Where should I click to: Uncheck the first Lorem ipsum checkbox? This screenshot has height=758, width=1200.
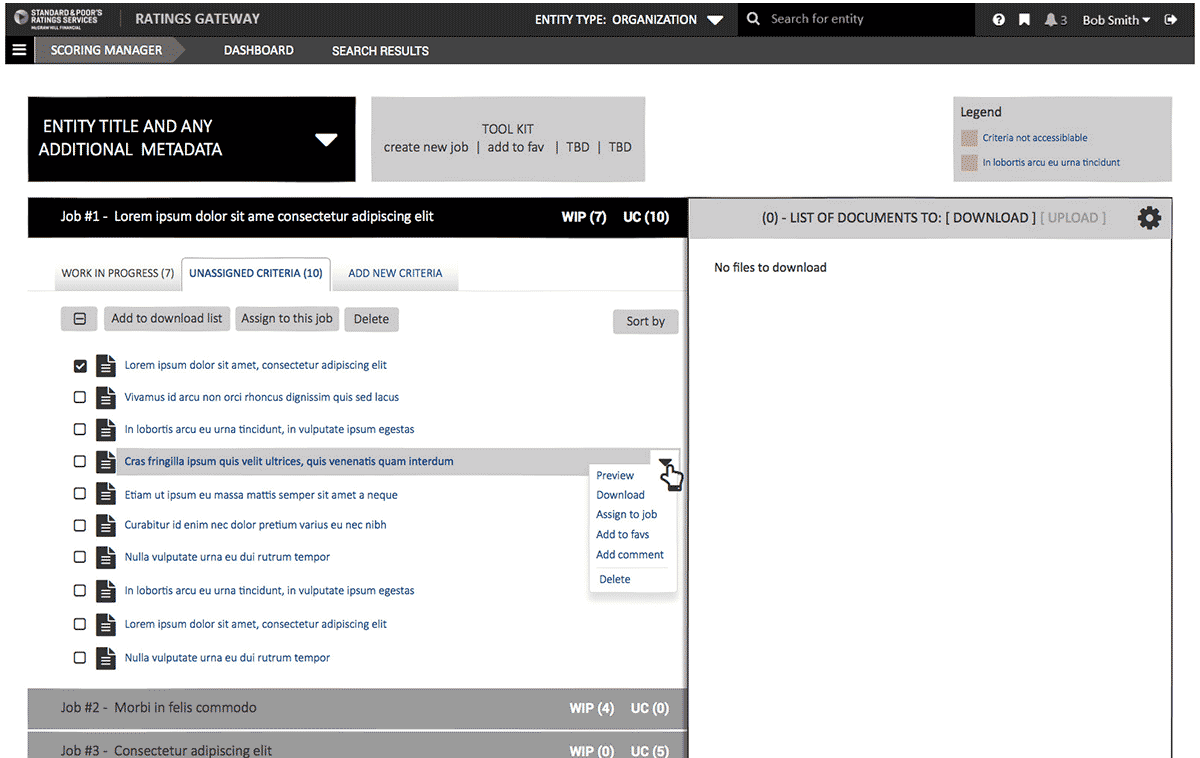[81, 366]
